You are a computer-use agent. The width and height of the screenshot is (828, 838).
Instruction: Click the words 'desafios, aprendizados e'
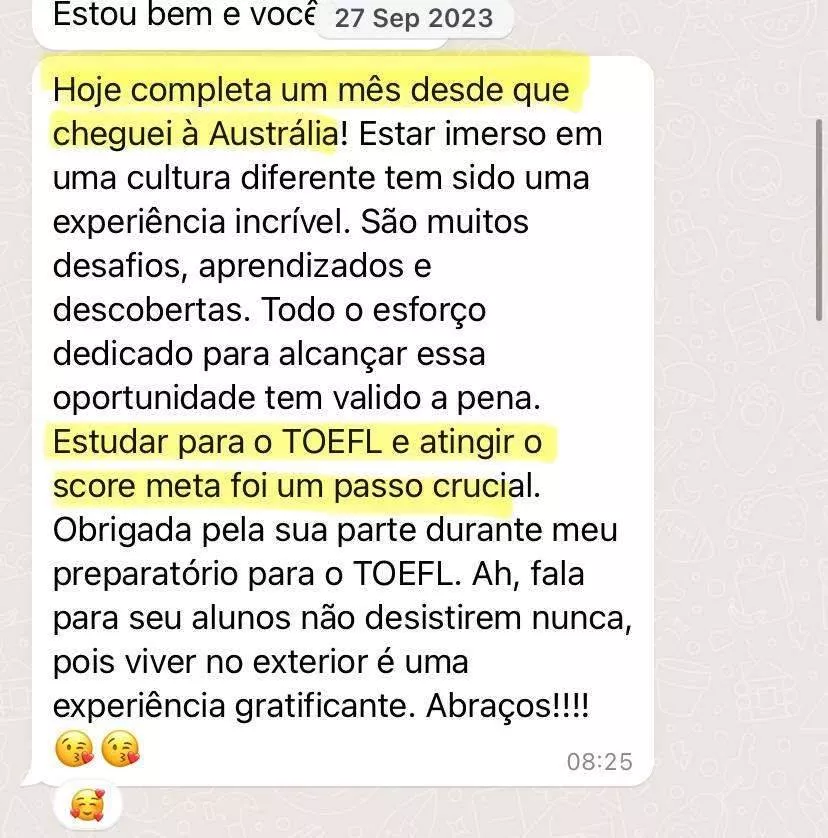point(242,266)
